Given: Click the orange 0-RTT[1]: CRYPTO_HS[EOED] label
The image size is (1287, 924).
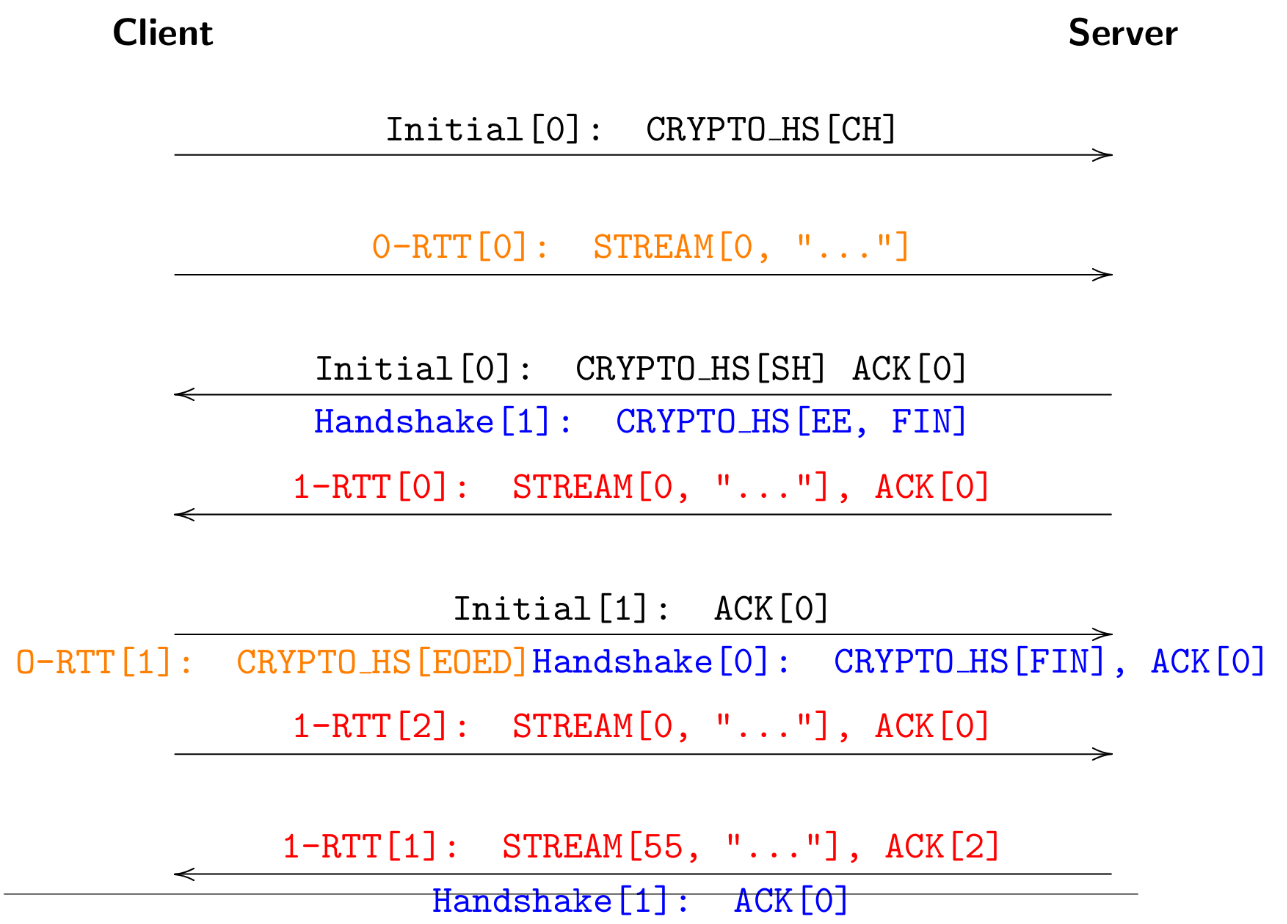Looking at the screenshot, I should 272,662.
